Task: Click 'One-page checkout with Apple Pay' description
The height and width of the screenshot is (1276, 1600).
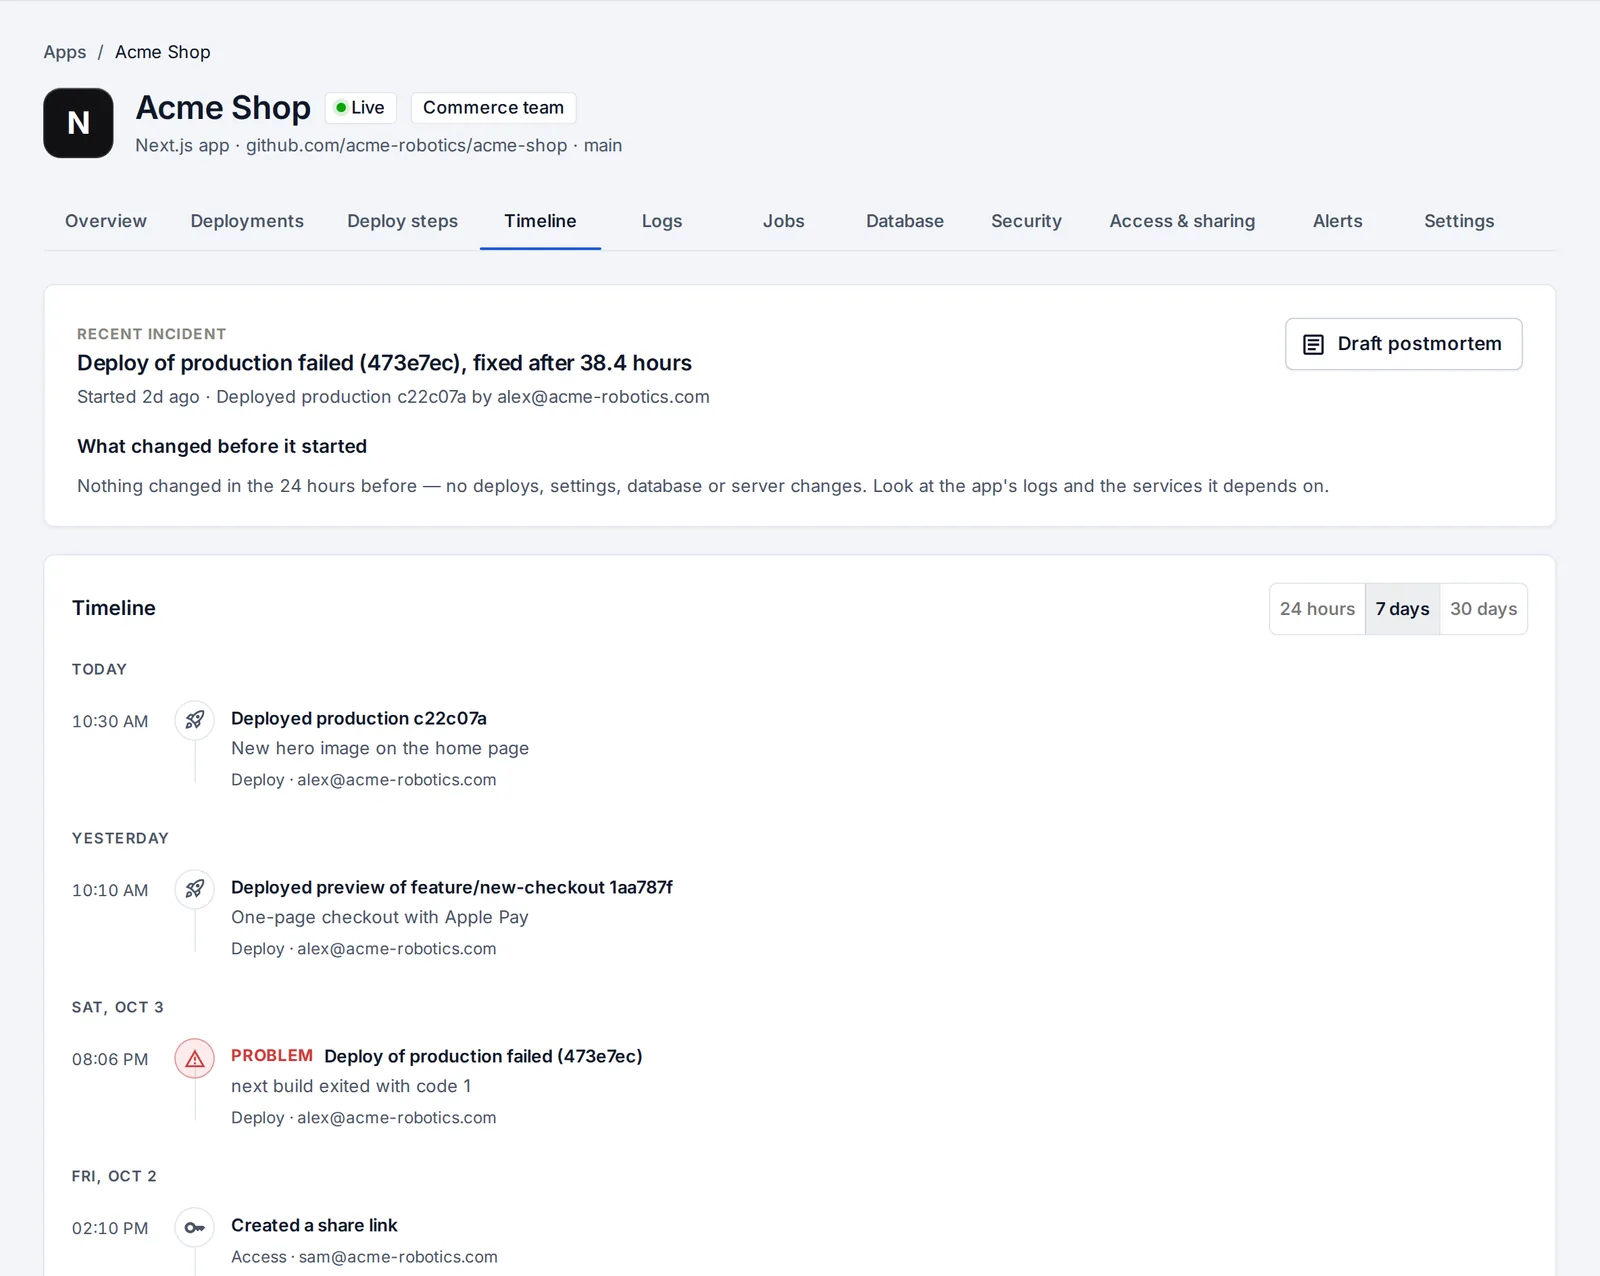Action: [380, 917]
